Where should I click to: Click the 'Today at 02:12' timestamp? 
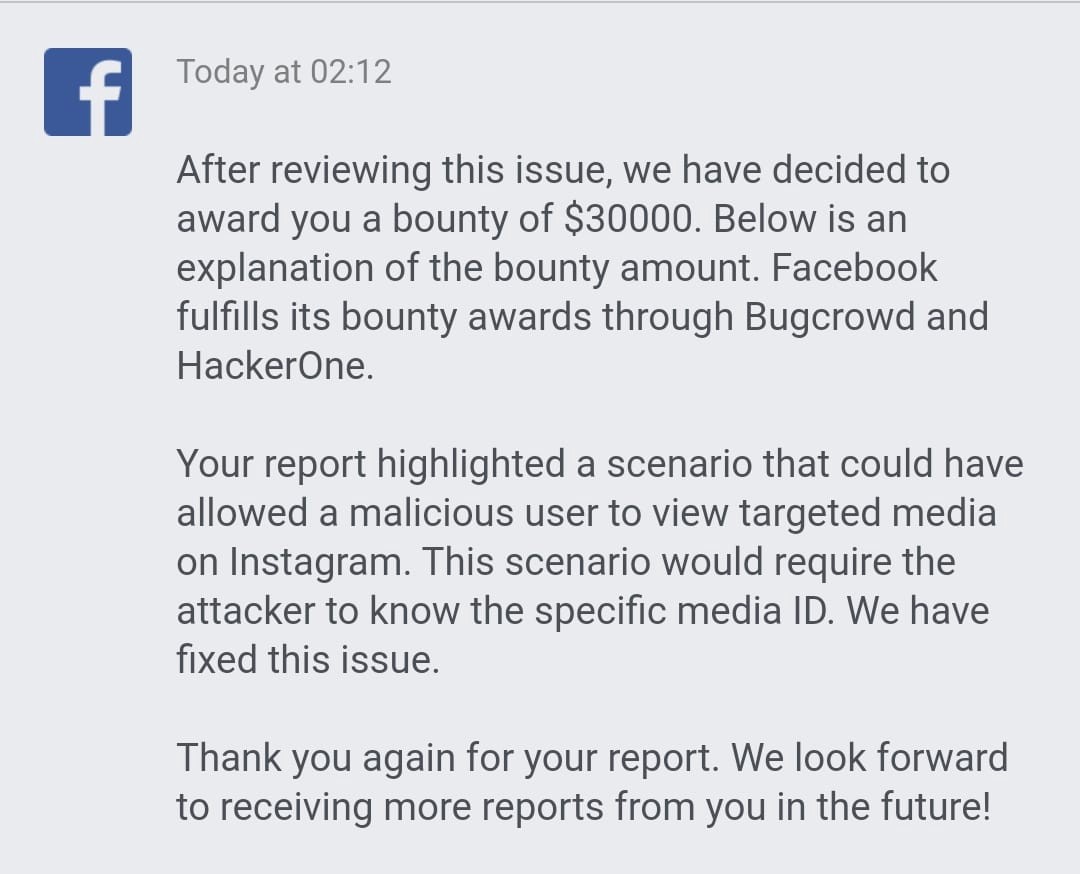tap(284, 72)
